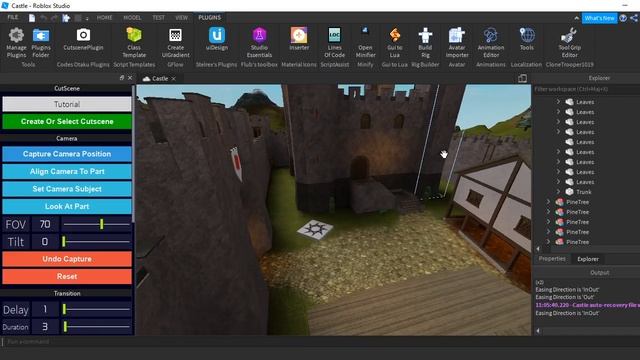Switch to the MODEL ribbon tab
The image size is (640, 360).
[x=132, y=18]
